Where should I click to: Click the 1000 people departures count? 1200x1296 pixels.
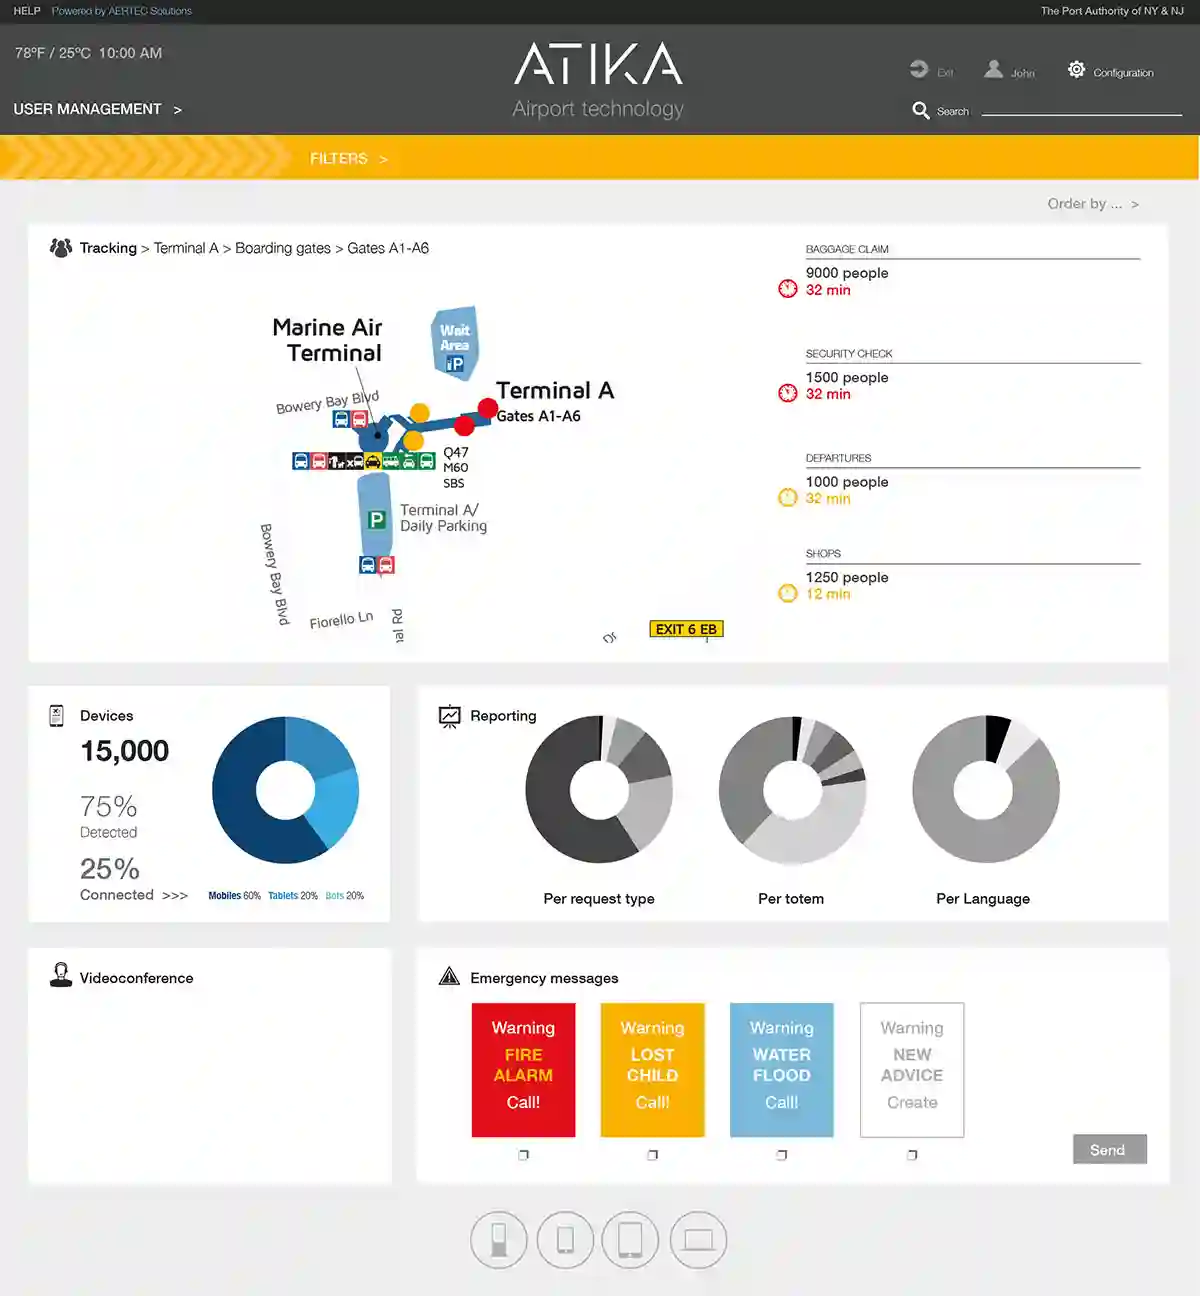point(847,482)
